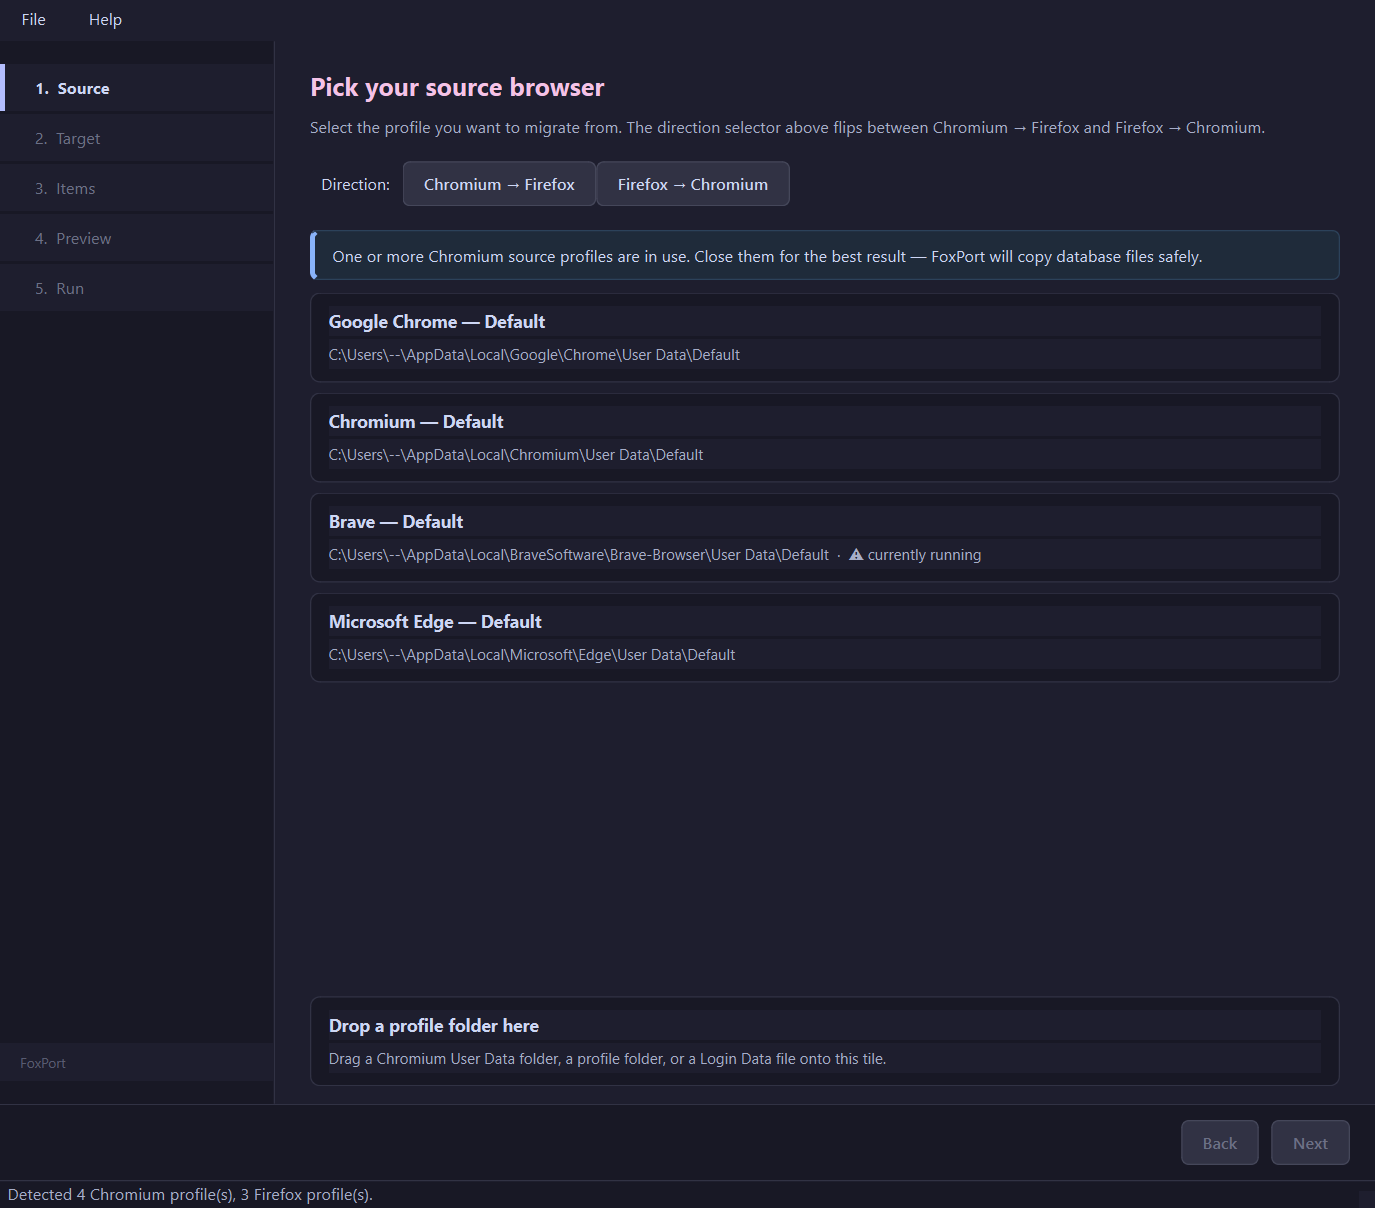
Task: Click the drag-a-folder instruction text
Action: [x=607, y=1059]
